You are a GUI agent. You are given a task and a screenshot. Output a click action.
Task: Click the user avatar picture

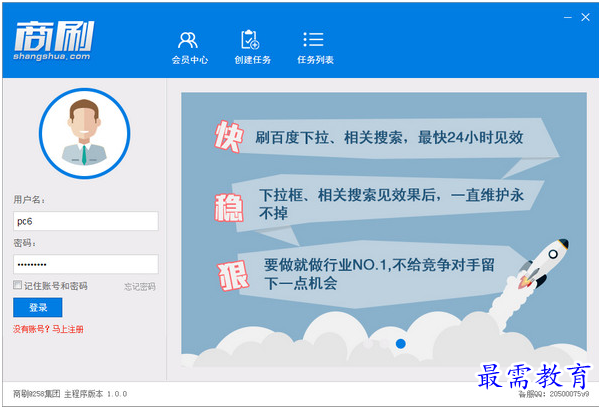[84, 133]
